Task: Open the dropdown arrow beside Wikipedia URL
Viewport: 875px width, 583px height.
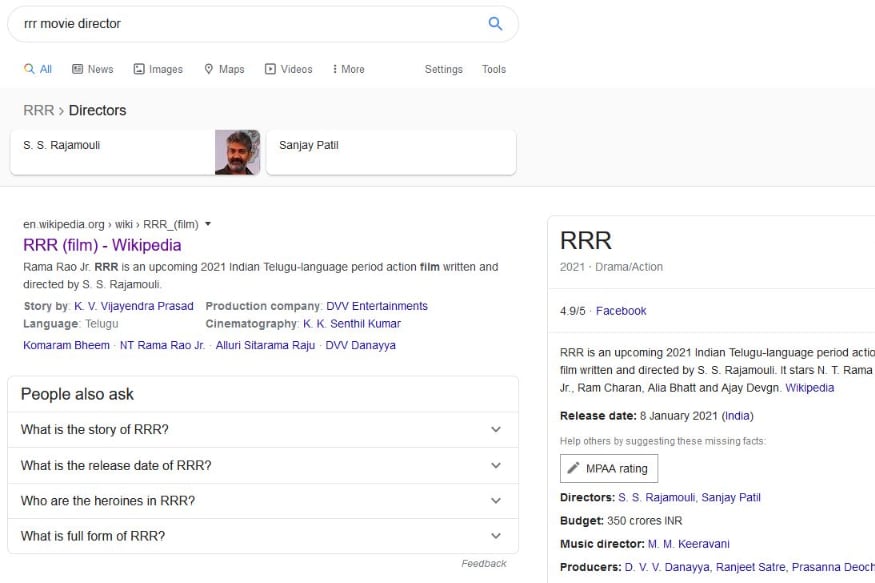Action: 208,224
